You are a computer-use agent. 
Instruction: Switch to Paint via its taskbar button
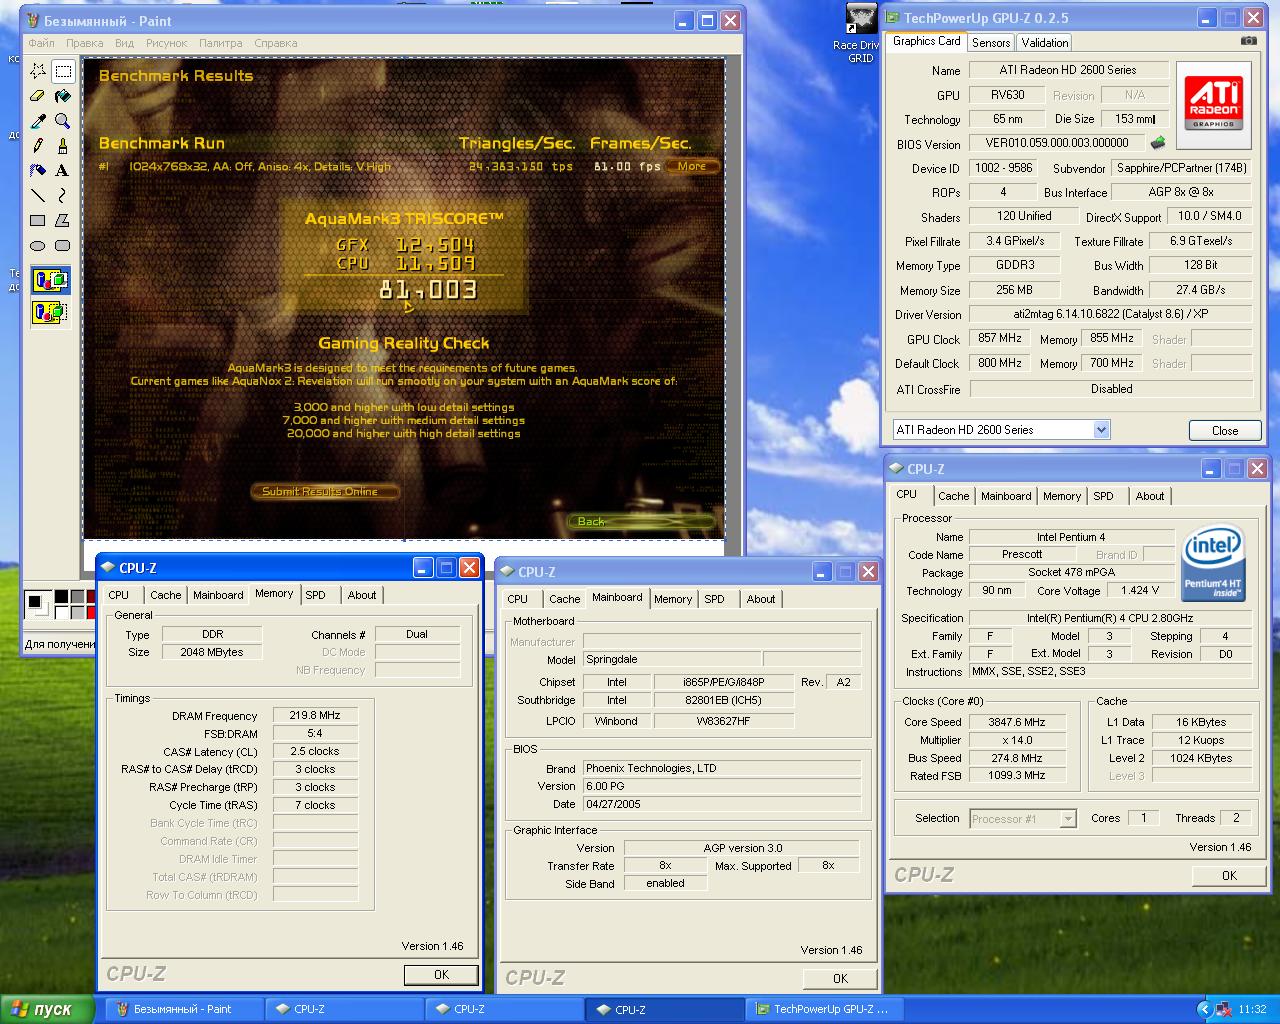[183, 1009]
